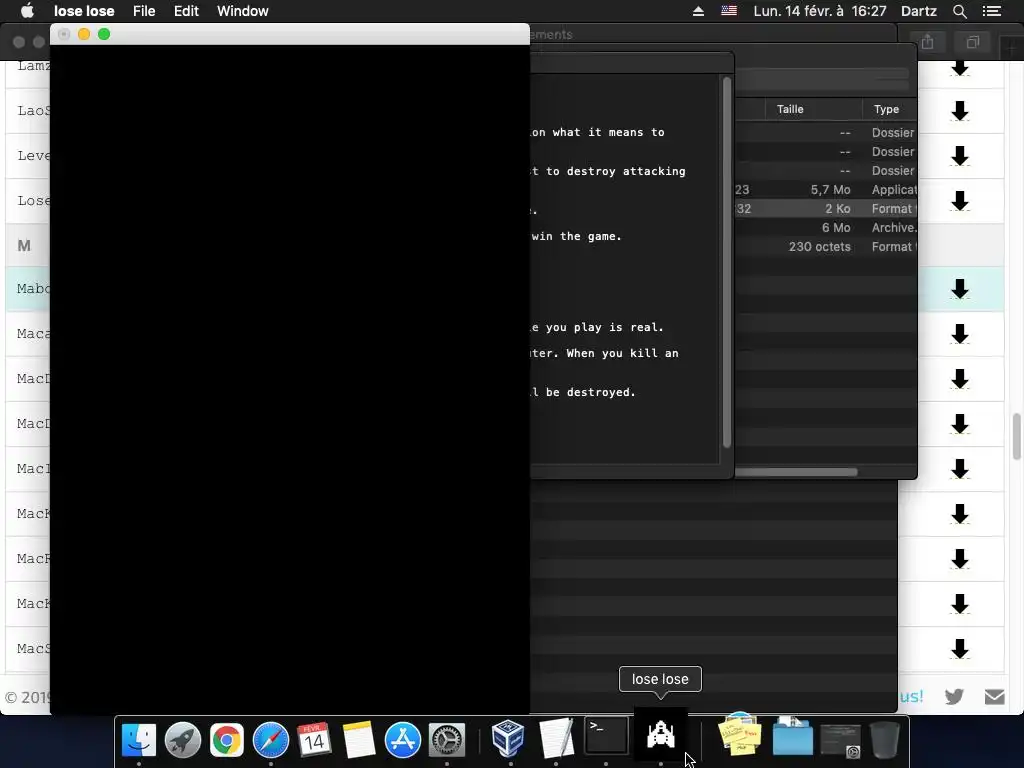Open Finder from the Dock

tap(138, 740)
